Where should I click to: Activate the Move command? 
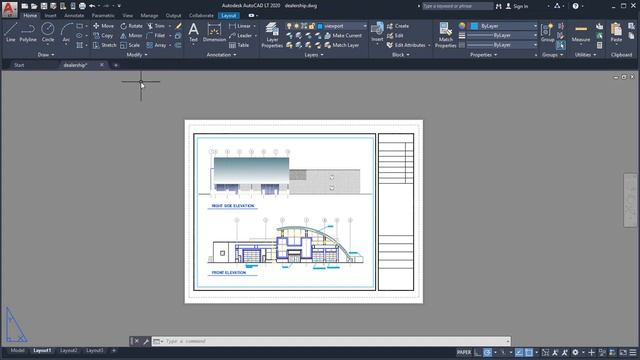click(x=104, y=26)
